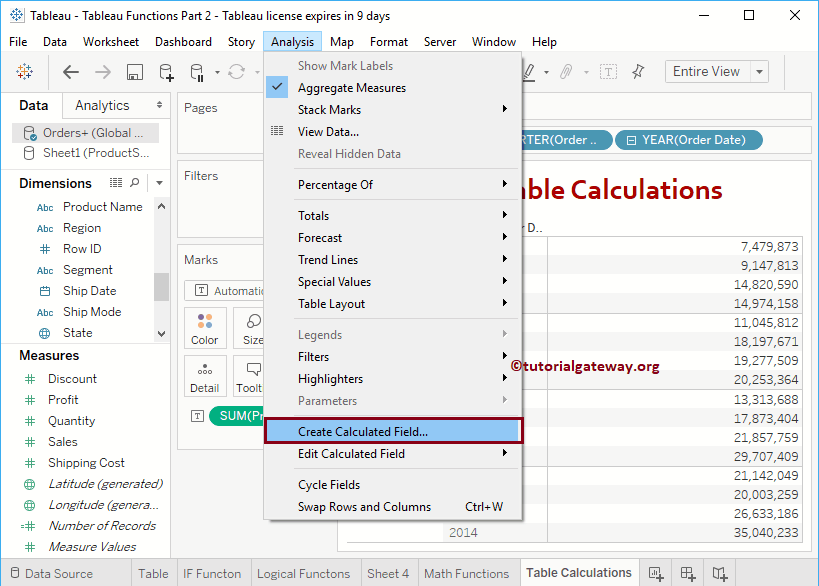Click the Save icon in toolbar

(134, 72)
